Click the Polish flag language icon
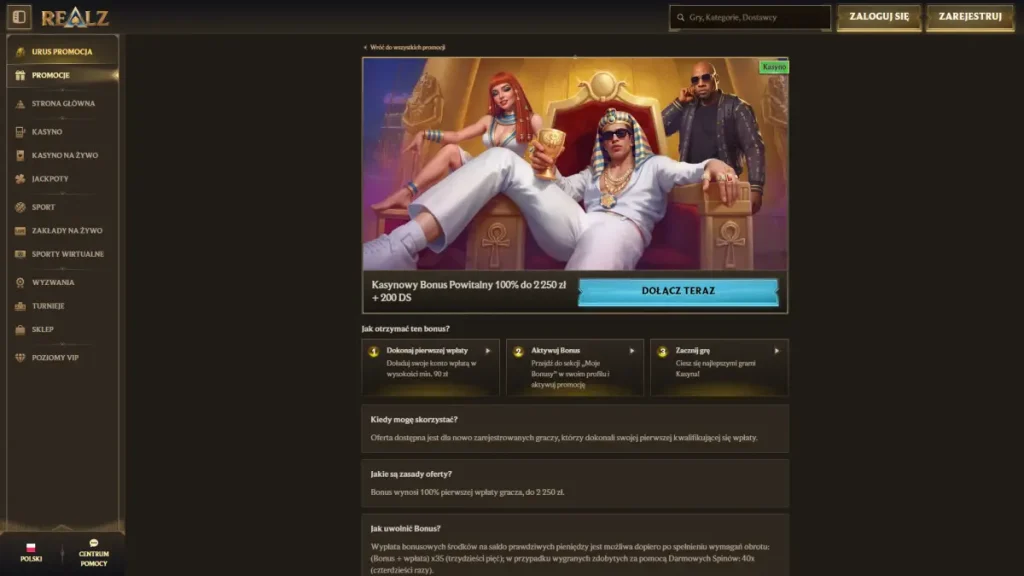The width and height of the screenshot is (1024, 576). tap(31, 547)
